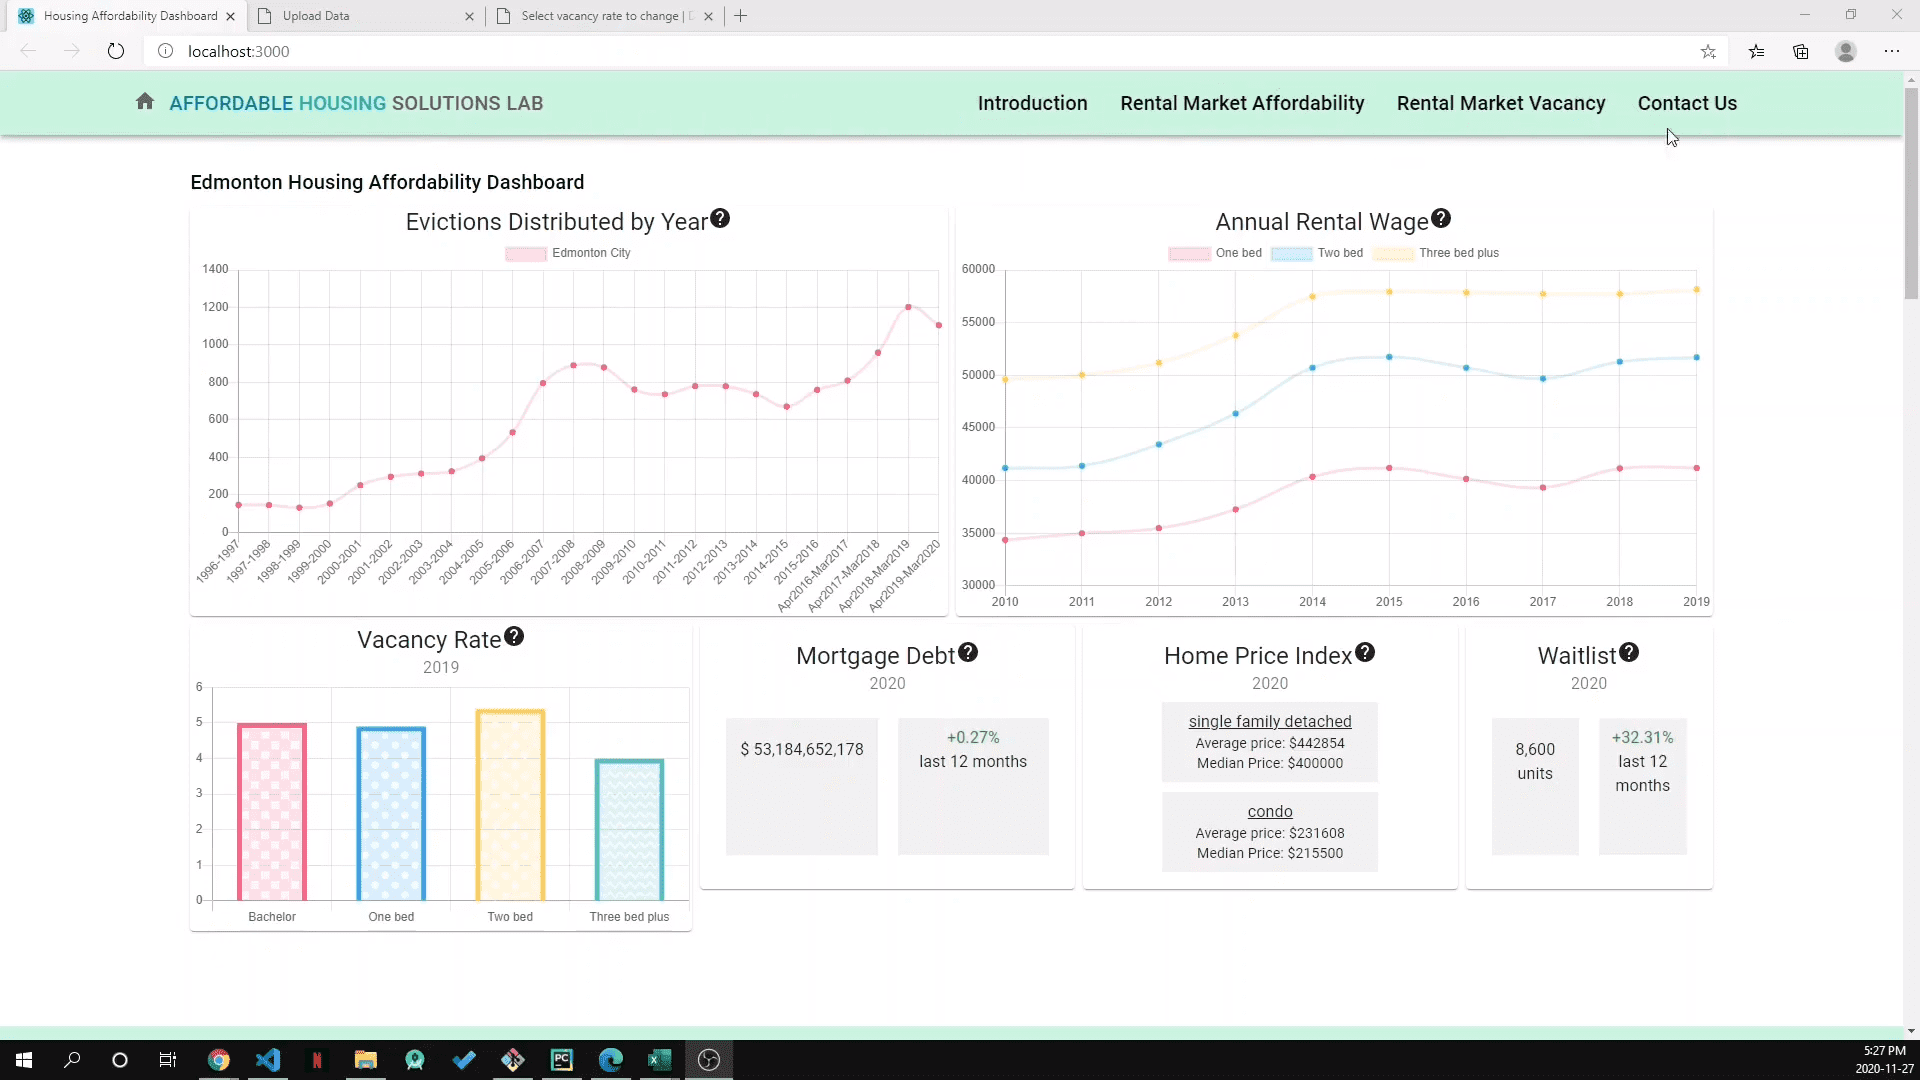Add this page to favorites
Viewport: 1920px width, 1080px height.
pyautogui.click(x=1709, y=51)
